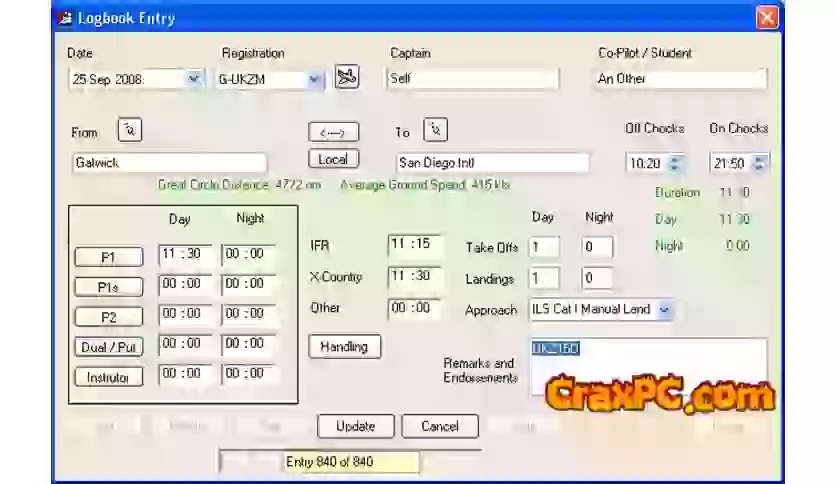This screenshot has width=836, height=484.
Task: Click the Update button
Action: pos(356,426)
